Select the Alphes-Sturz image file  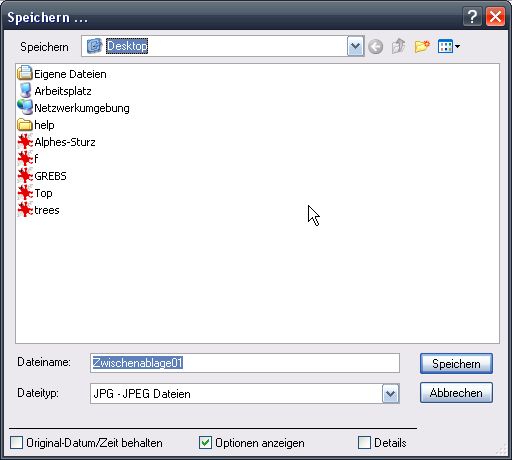(x=57, y=142)
